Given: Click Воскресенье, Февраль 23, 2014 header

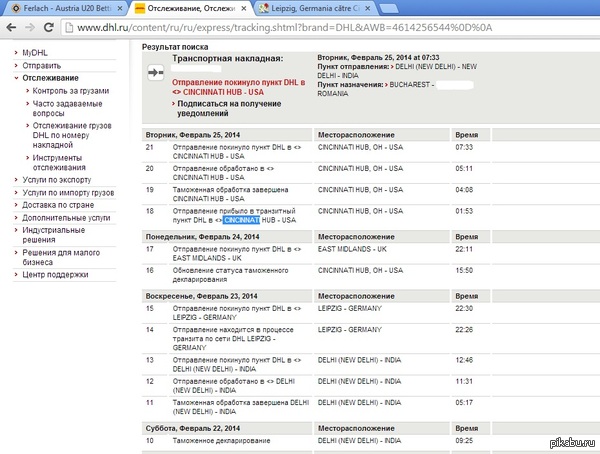Looking at the screenshot, I should tap(201, 296).
